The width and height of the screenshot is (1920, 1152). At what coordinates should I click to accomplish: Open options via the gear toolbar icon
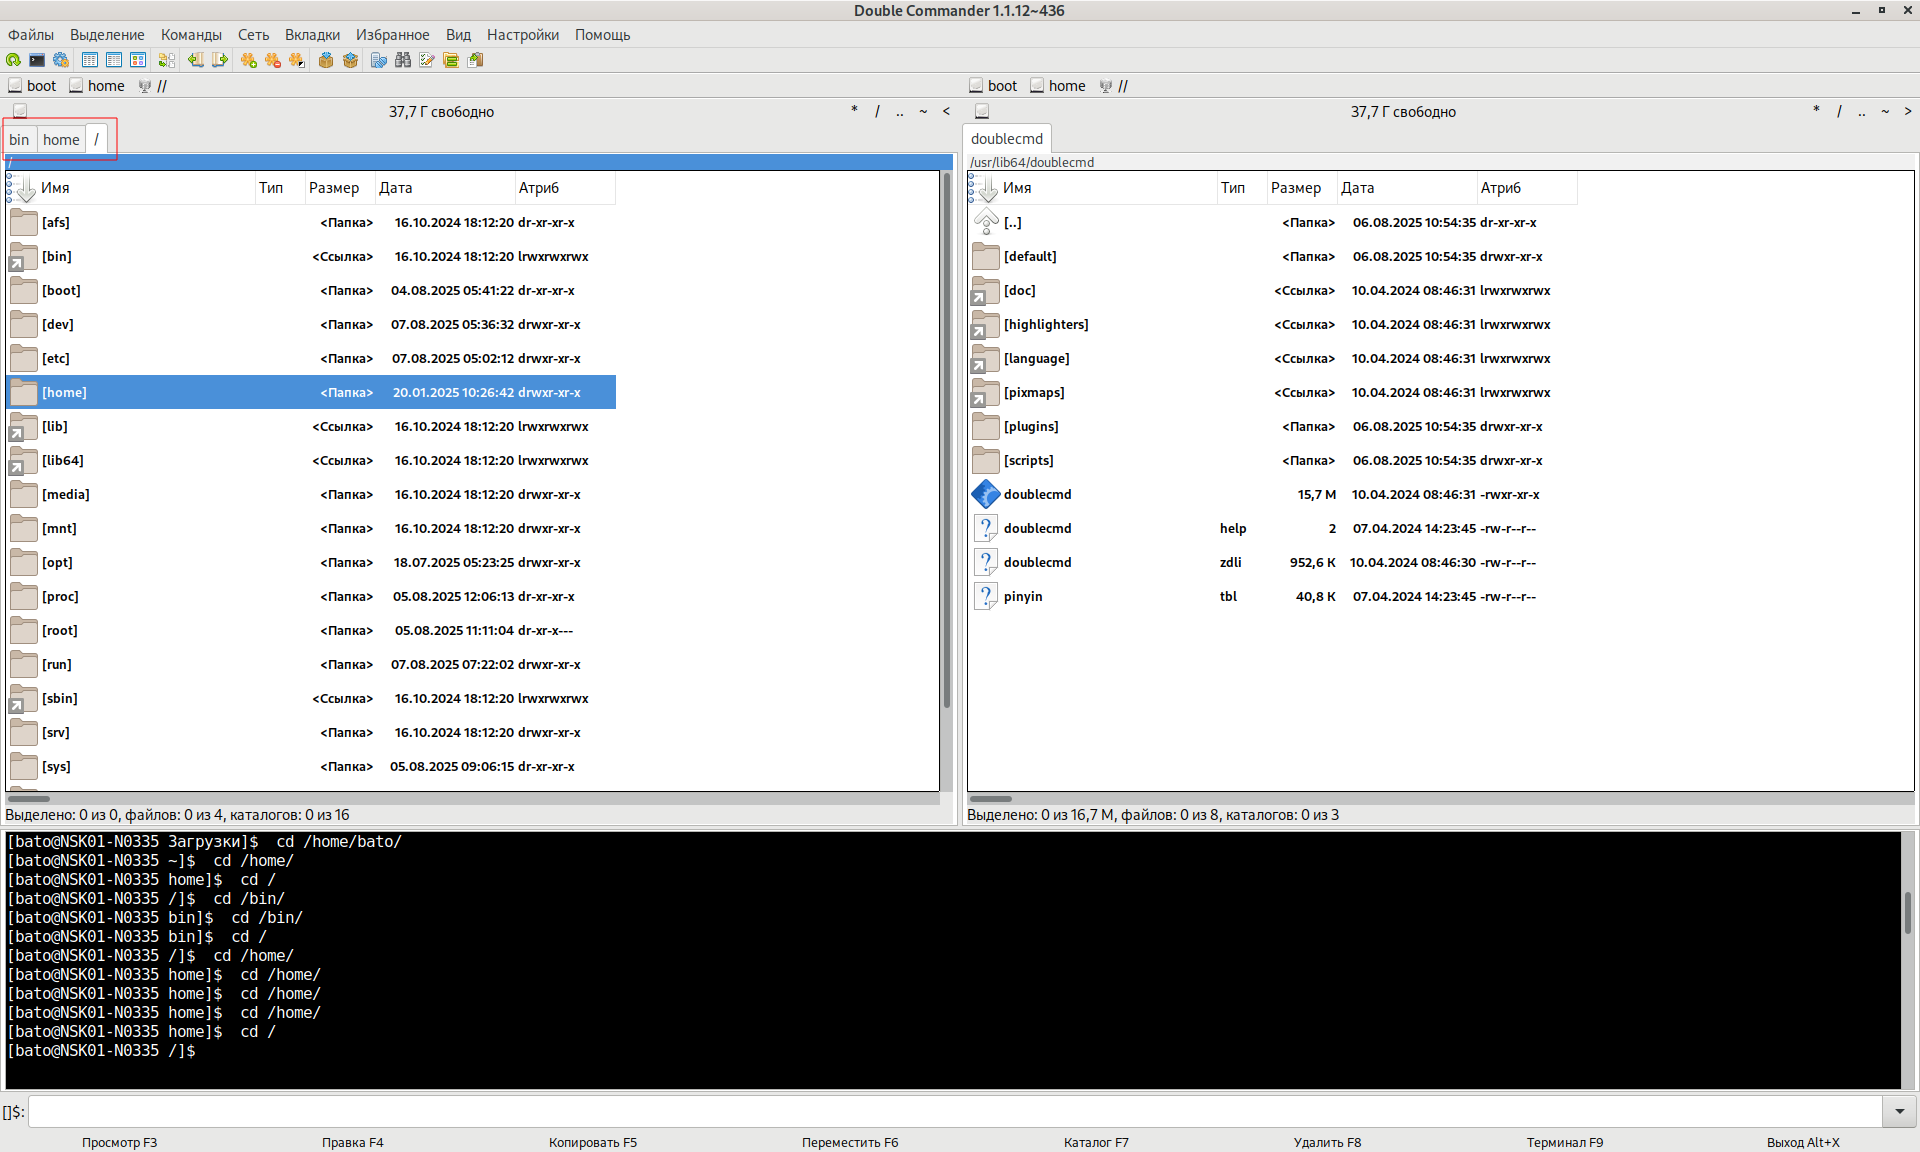coord(61,60)
